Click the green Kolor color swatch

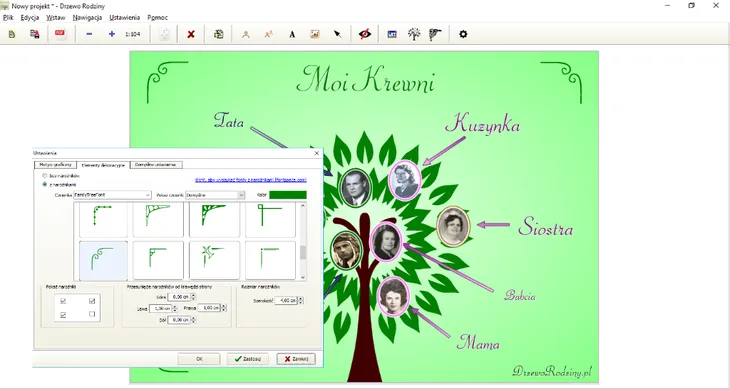pyautogui.click(x=288, y=195)
